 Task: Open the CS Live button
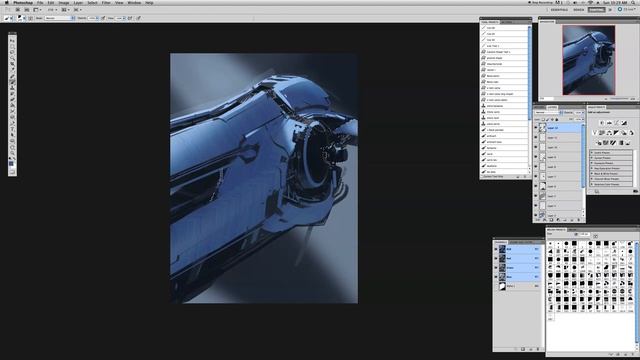pyautogui.click(x=626, y=9)
